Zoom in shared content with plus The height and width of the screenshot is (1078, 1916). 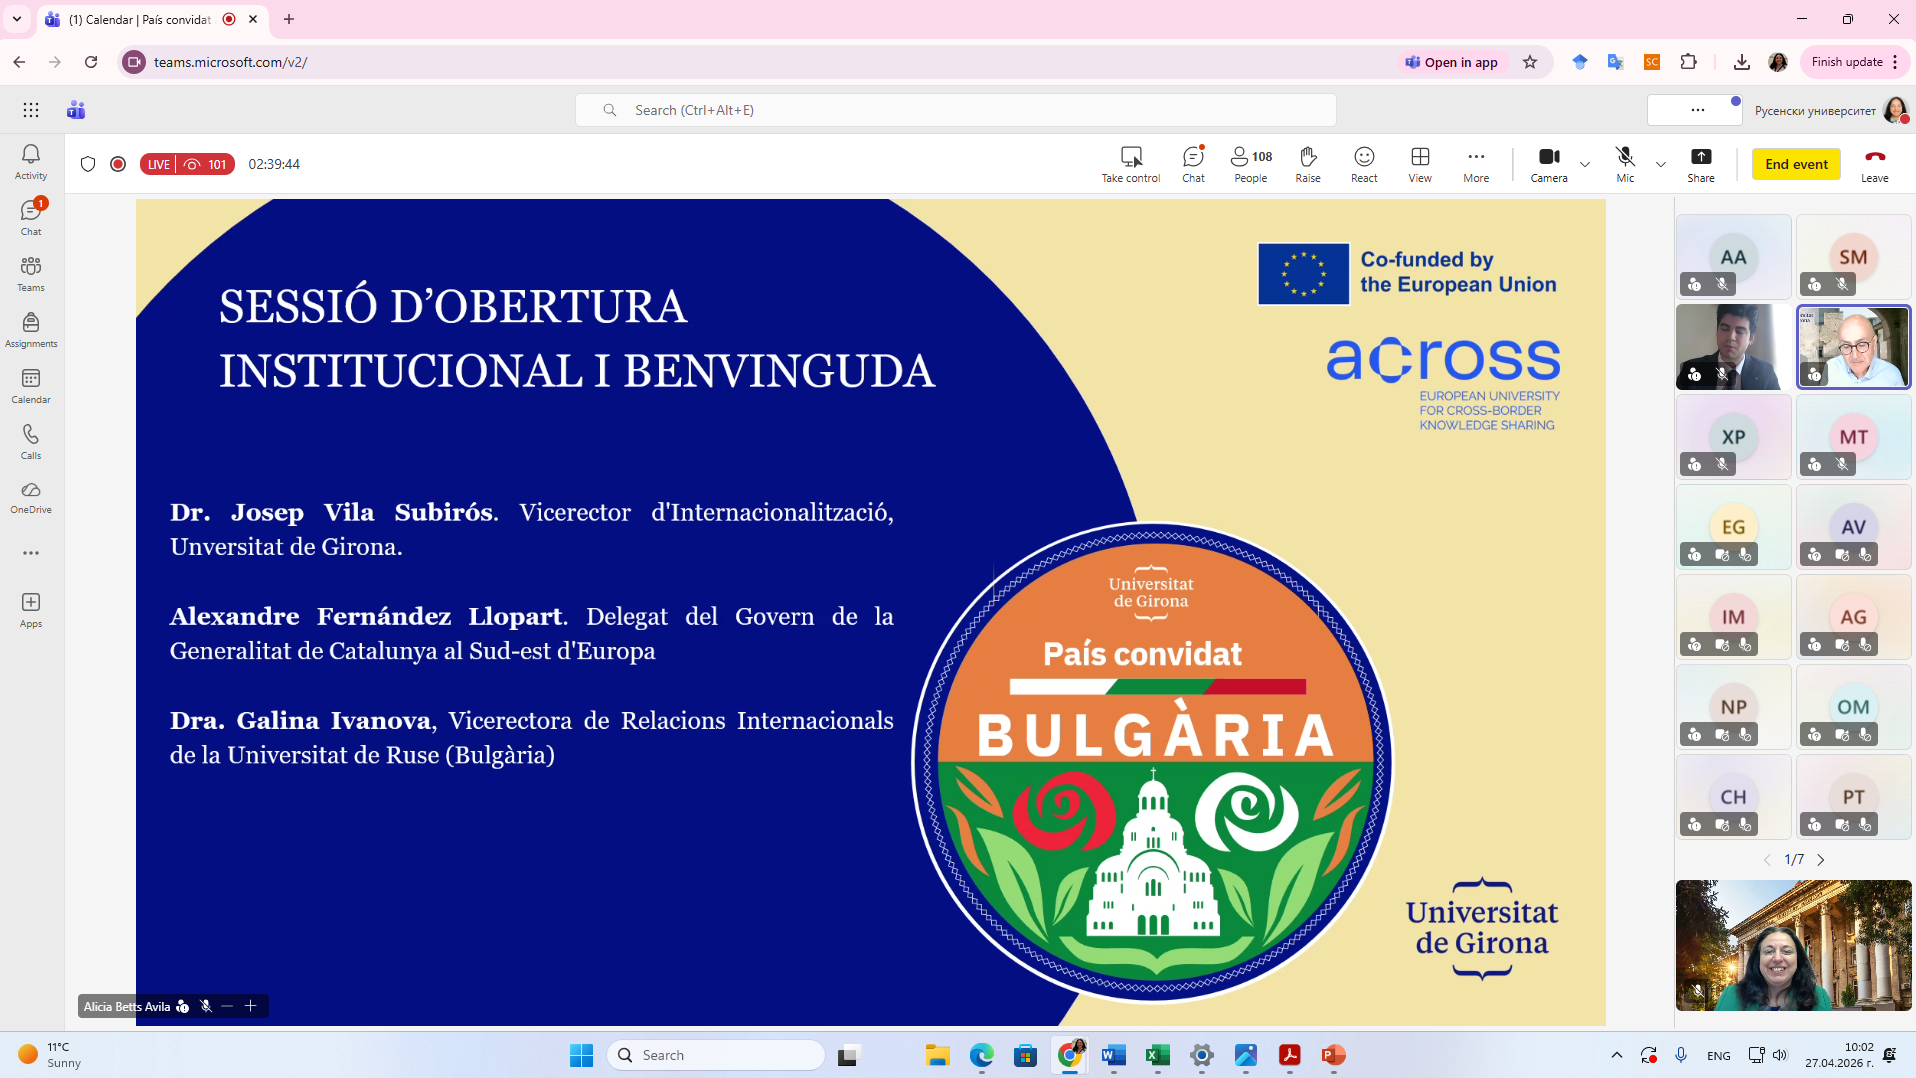pyautogui.click(x=251, y=1006)
